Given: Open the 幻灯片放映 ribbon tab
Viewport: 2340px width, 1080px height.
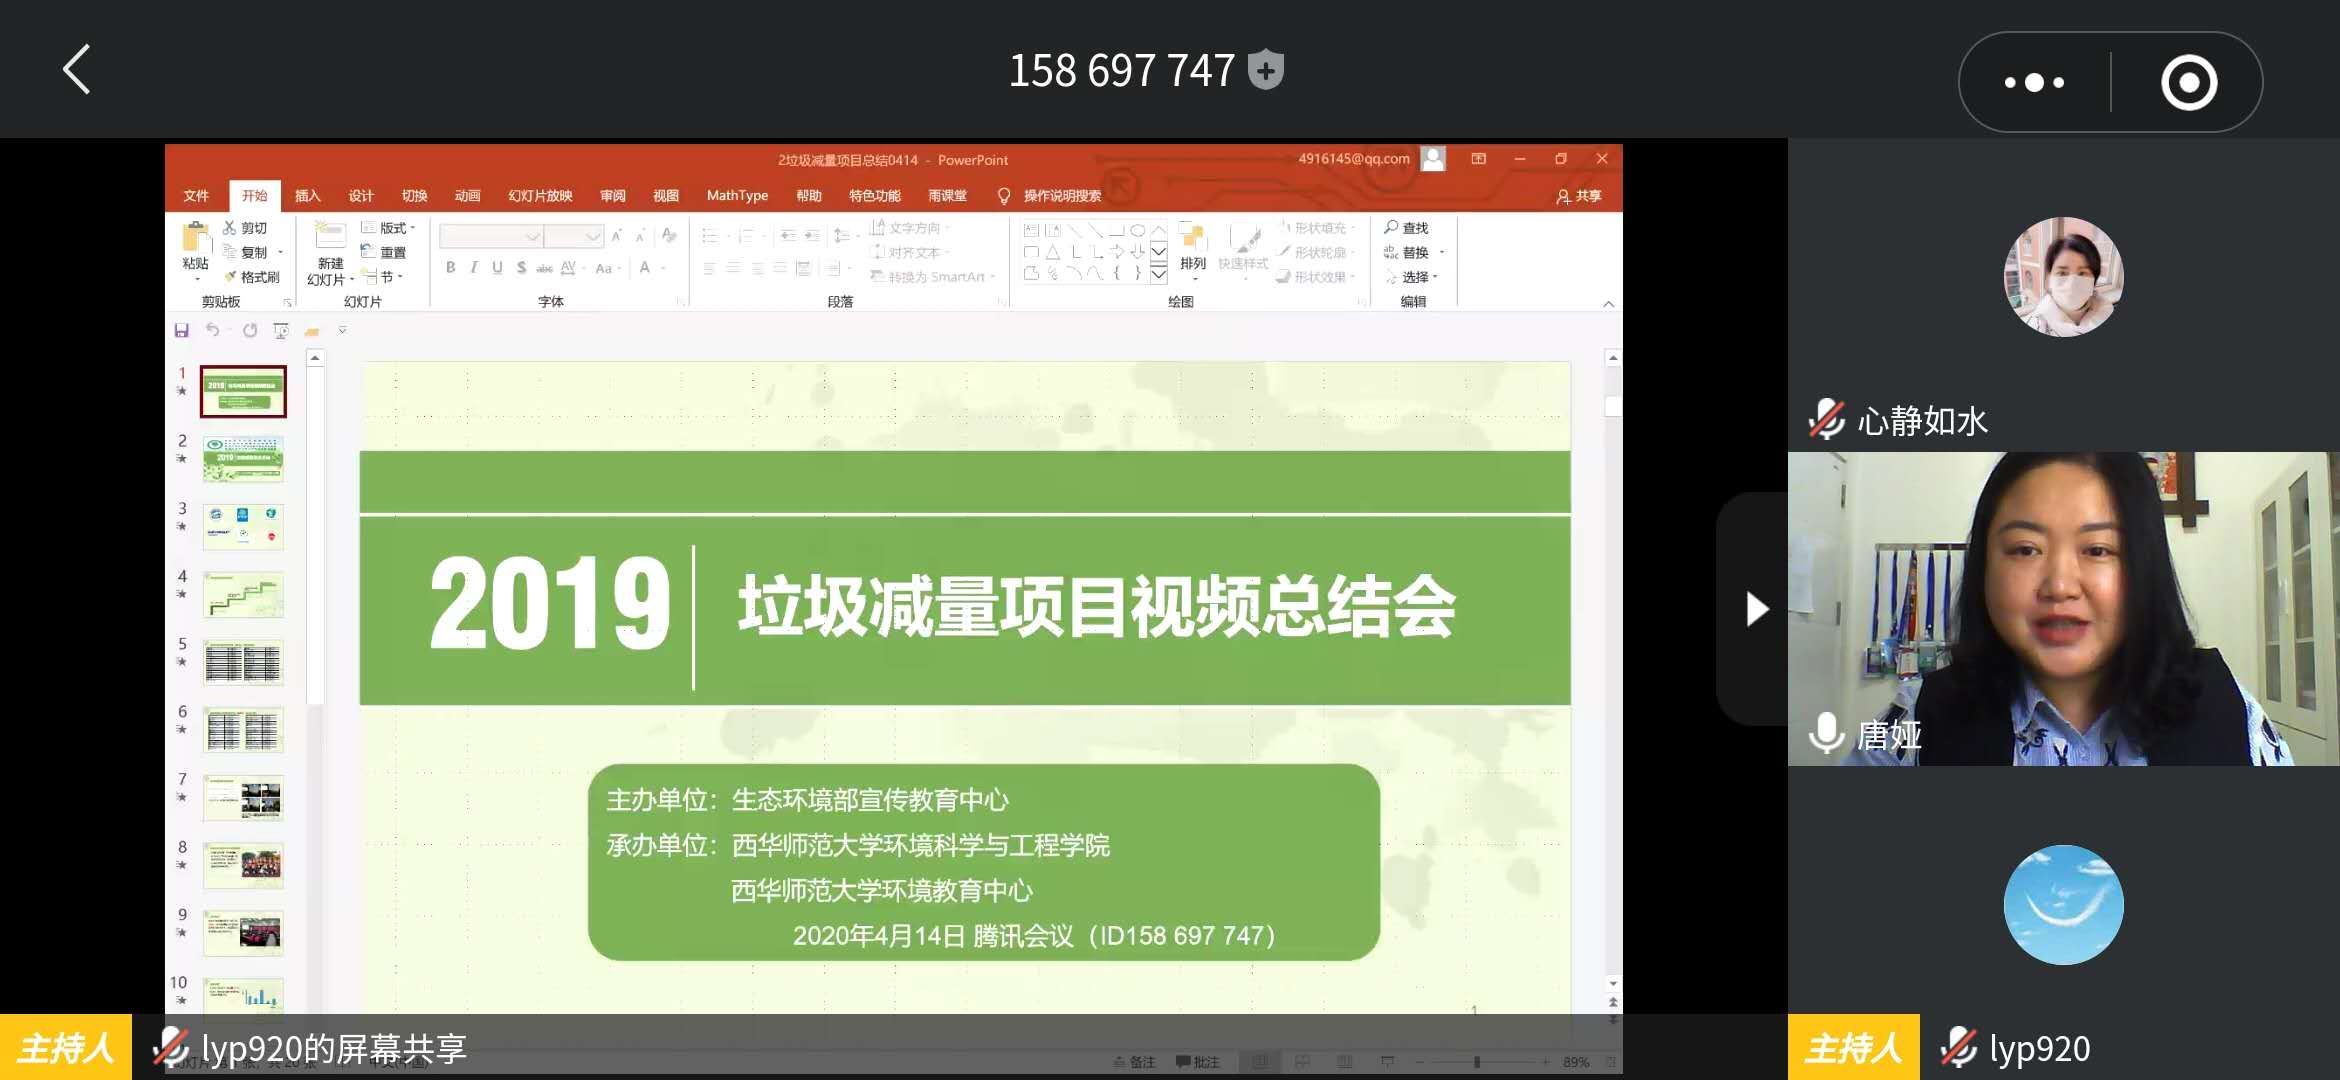Looking at the screenshot, I should [x=540, y=196].
